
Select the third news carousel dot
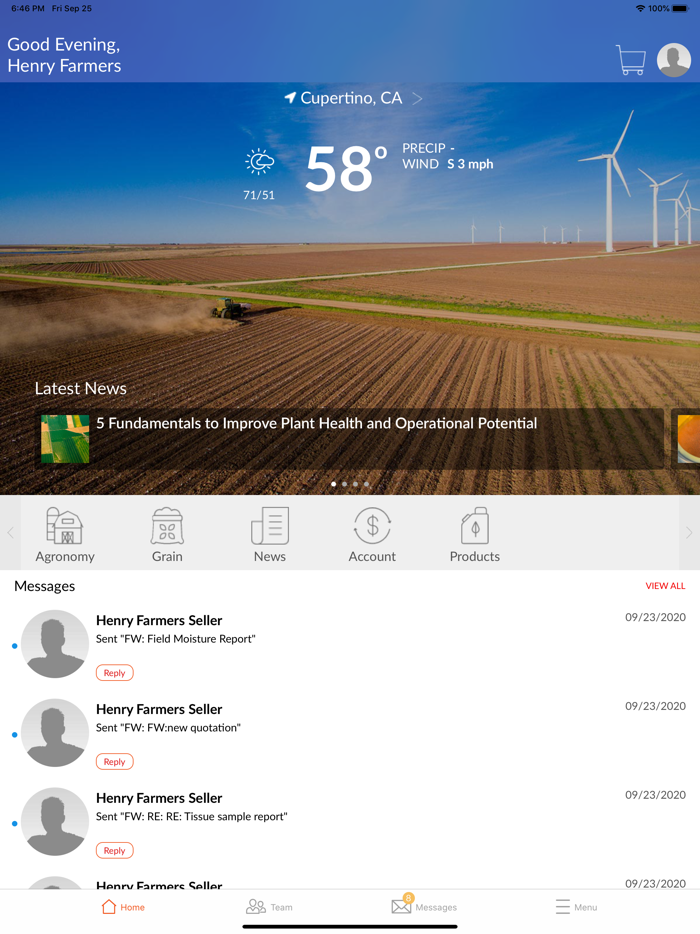356,484
